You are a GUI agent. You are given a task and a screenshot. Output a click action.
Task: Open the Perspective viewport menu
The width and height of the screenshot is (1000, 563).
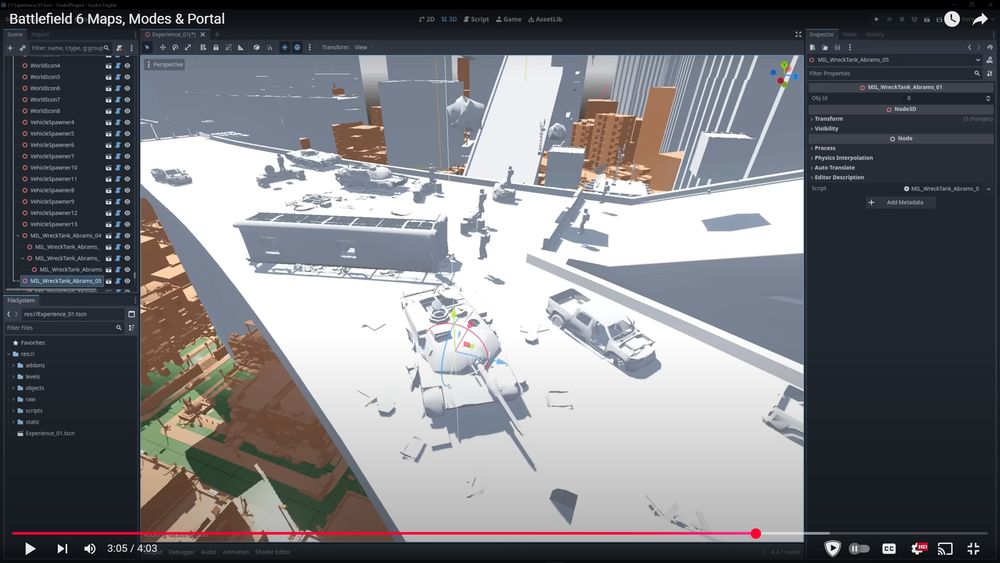click(x=165, y=64)
